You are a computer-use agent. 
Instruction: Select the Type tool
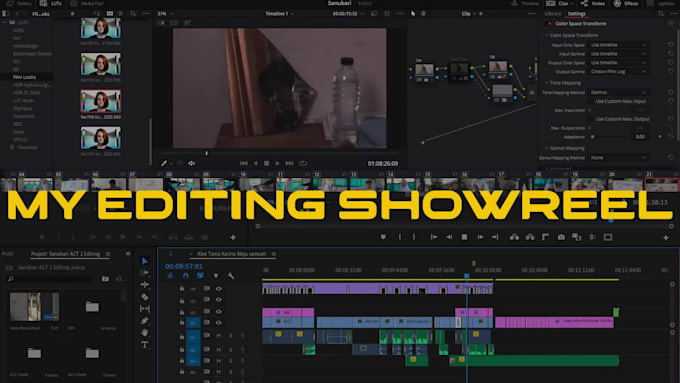pyautogui.click(x=145, y=345)
